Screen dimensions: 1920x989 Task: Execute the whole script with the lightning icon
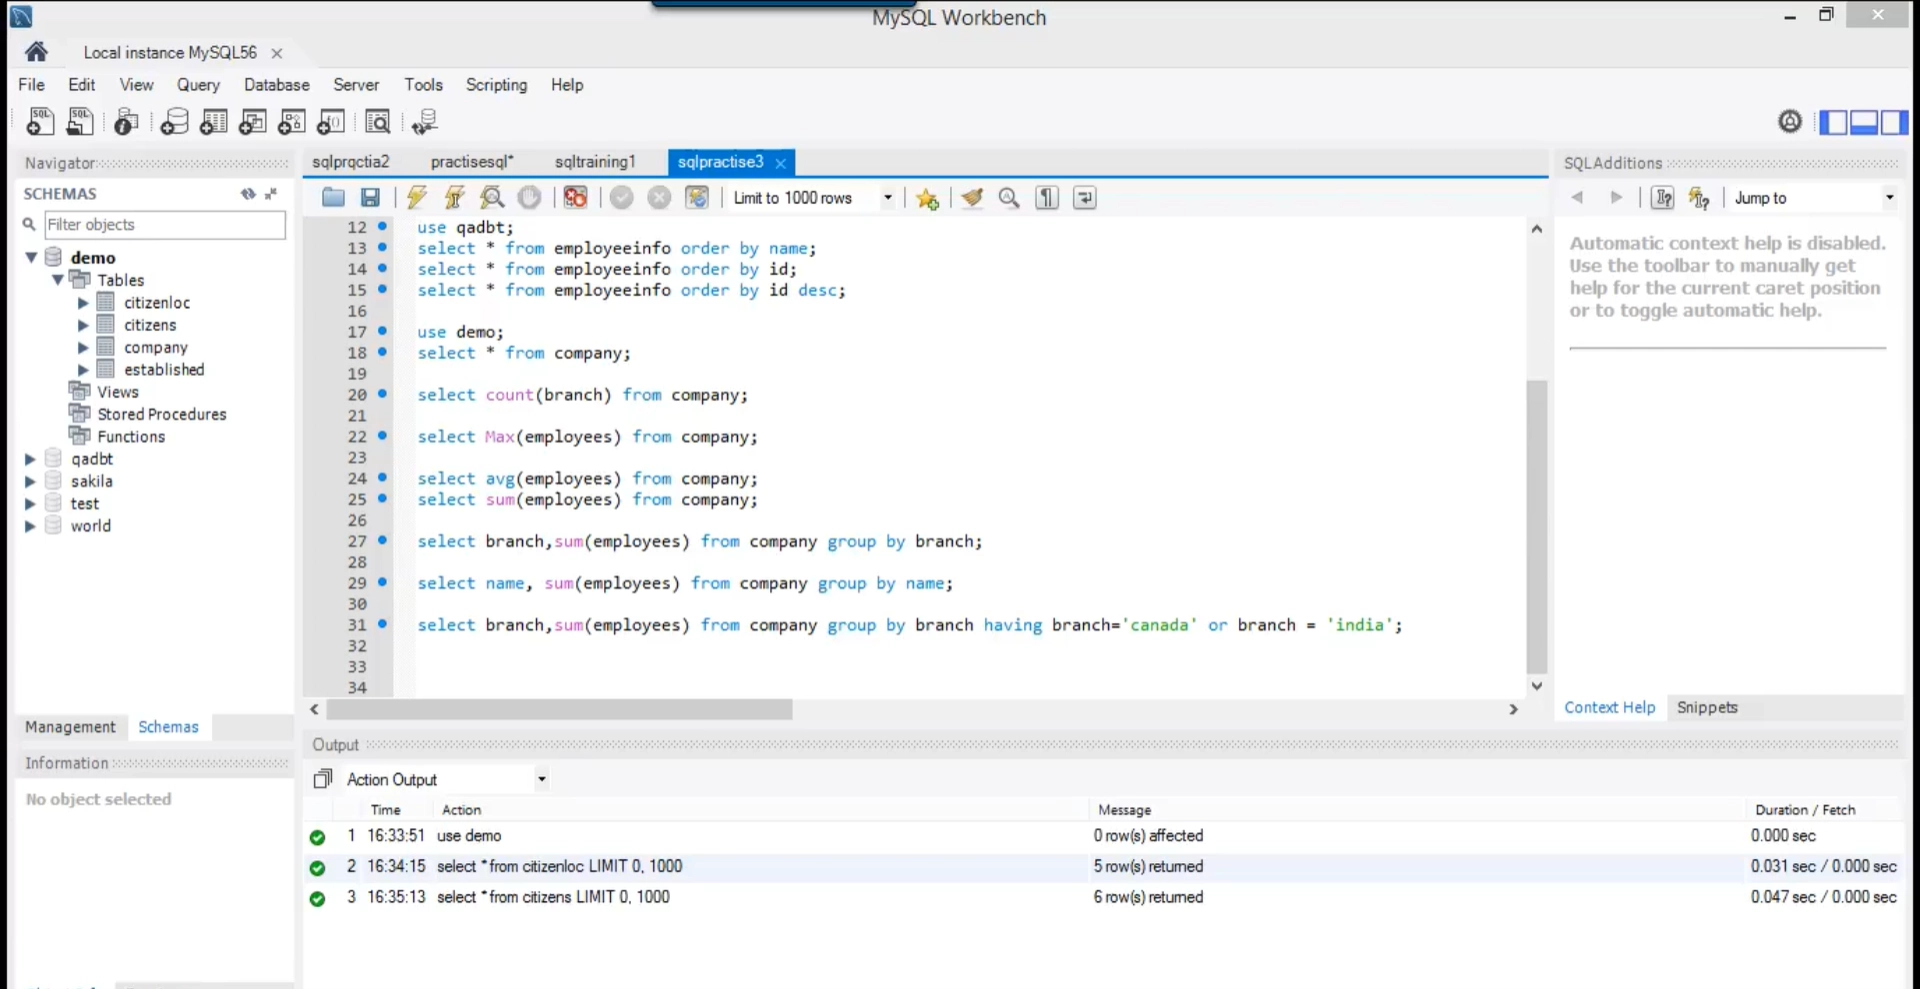[x=417, y=198]
